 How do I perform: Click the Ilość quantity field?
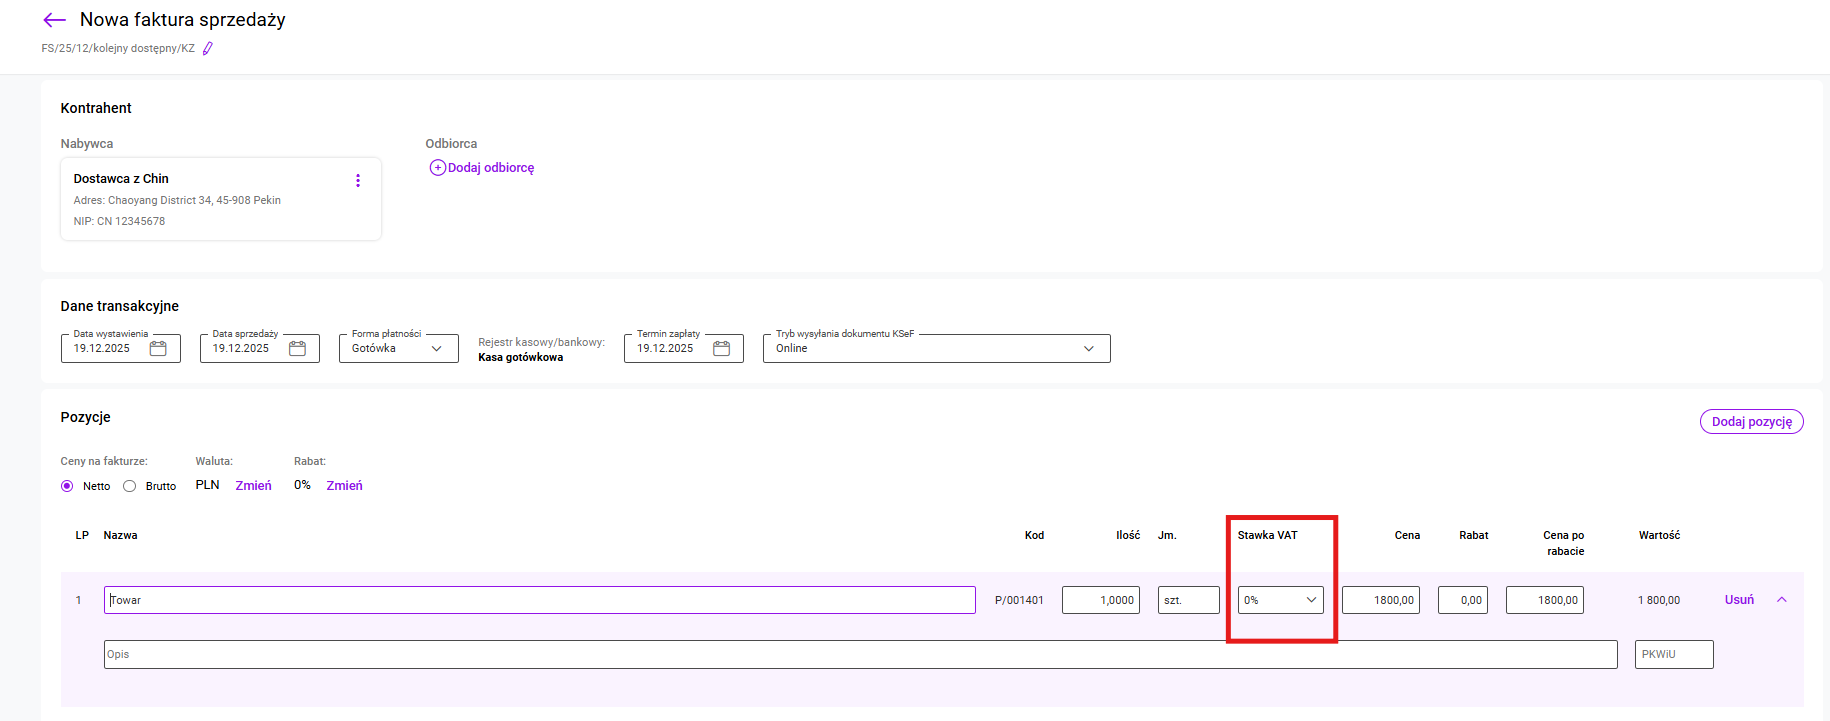pyautogui.click(x=1100, y=600)
